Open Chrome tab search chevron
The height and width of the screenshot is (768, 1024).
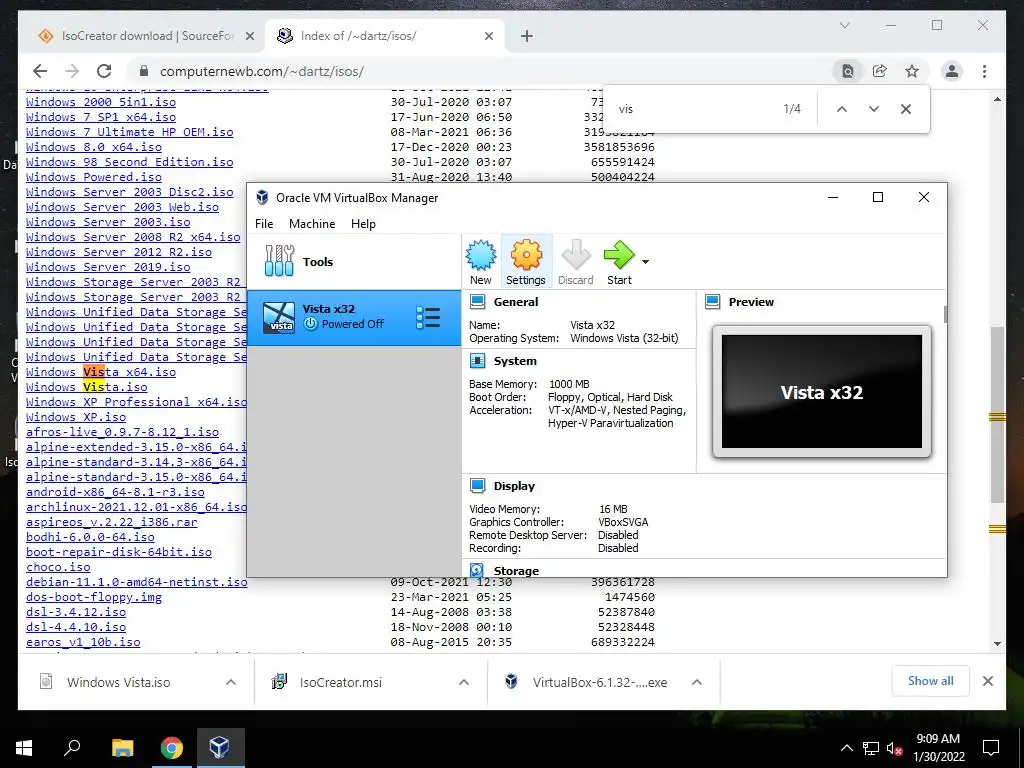pos(844,25)
